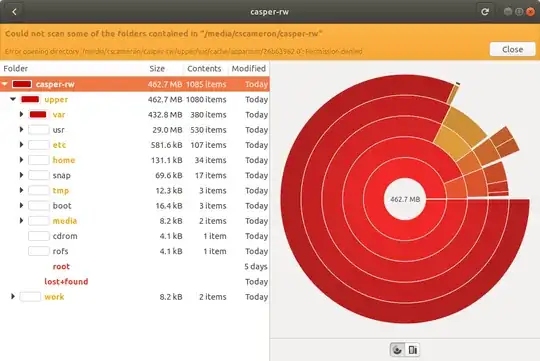Expand the usr folder
Viewport: 540px width, 361px height.
pos(21,130)
